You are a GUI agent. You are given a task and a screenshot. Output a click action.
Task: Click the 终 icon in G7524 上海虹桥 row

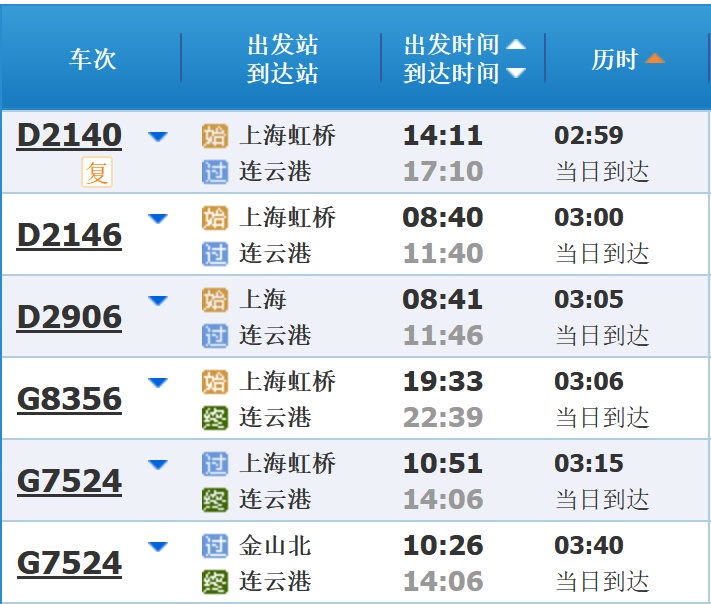[215, 499]
